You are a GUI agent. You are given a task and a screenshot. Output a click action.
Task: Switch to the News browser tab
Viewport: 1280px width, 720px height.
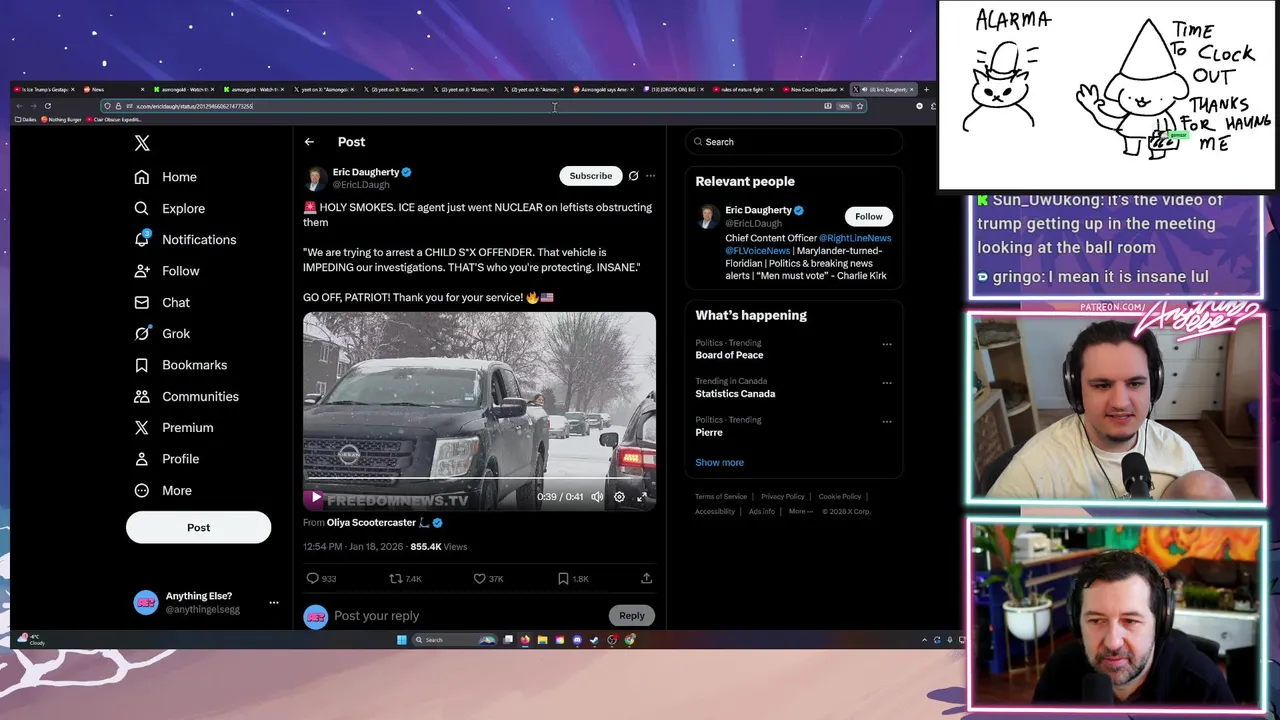[114, 90]
